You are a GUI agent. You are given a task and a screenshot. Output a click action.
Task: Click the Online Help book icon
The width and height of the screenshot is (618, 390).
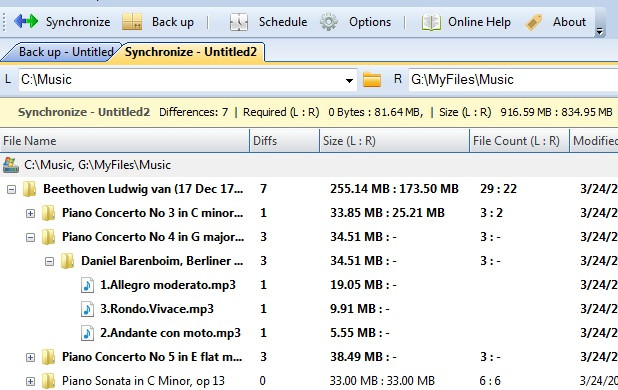click(x=431, y=22)
